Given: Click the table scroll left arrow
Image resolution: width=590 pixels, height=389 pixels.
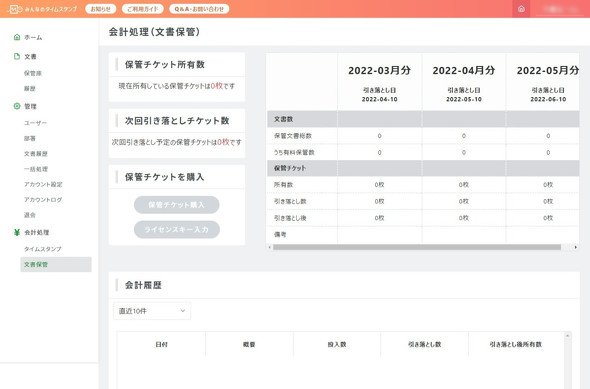Looking at the screenshot, I should pyautogui.click(x=269, y=247).
